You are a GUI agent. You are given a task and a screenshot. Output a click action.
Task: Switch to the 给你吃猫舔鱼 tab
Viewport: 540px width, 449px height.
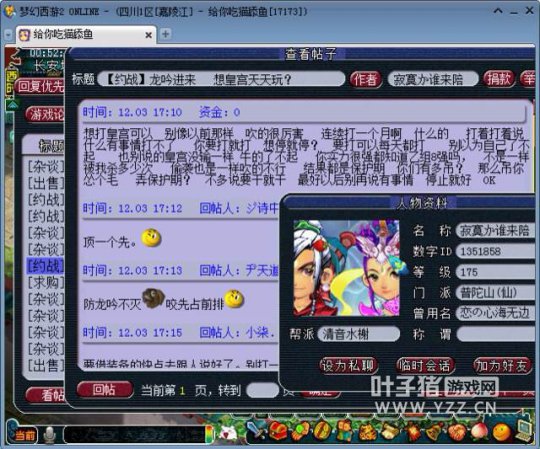point(86,35)
